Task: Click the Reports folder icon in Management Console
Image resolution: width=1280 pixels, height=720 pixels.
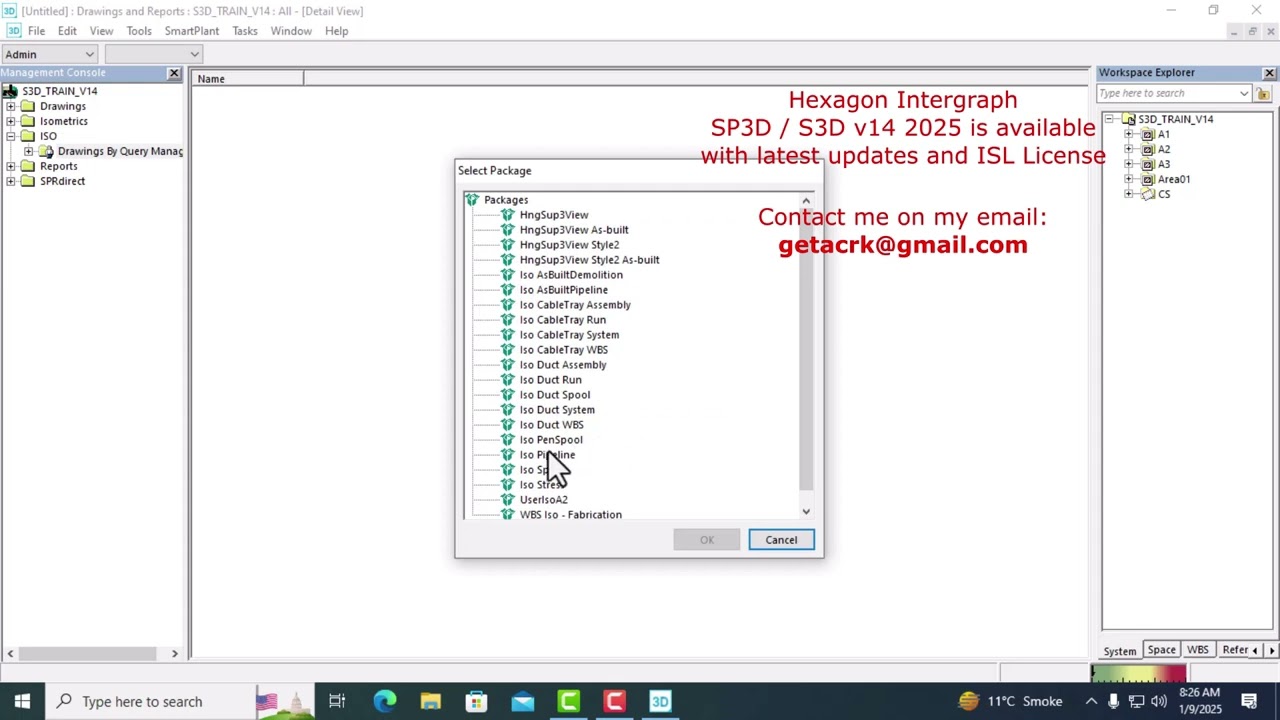Action: (x=28, y=166)
